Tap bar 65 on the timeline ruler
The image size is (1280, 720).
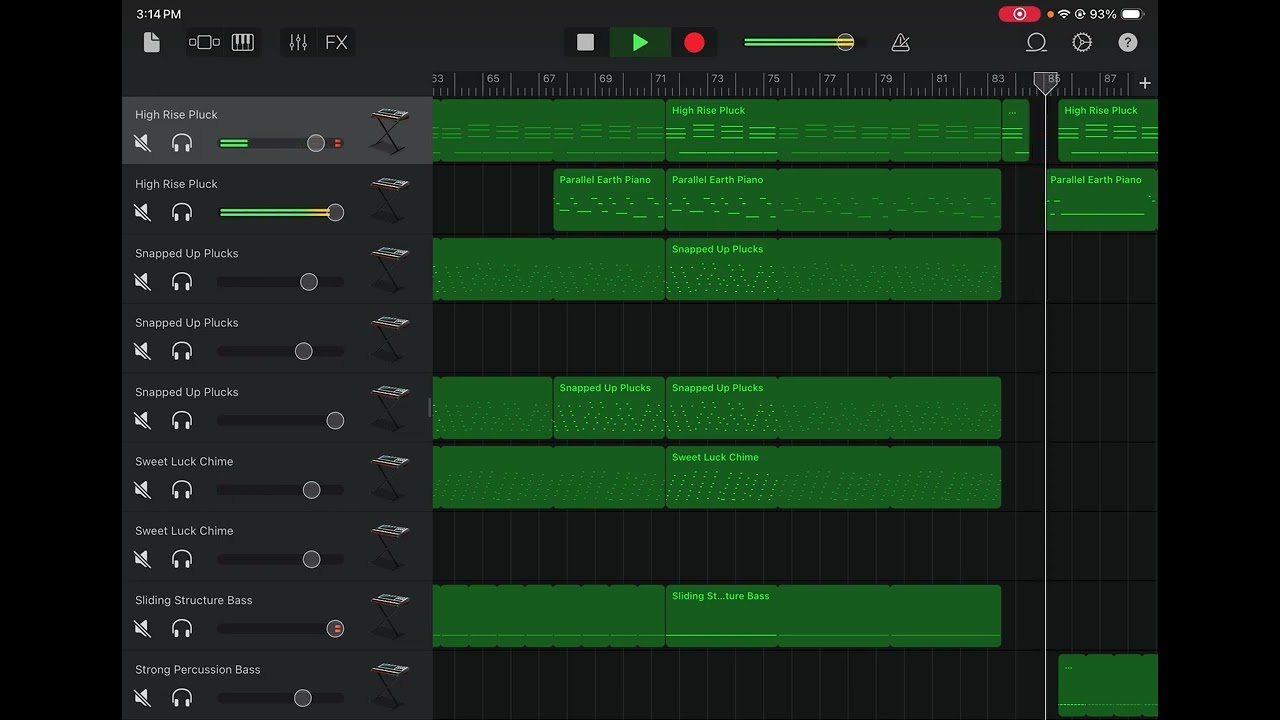pyautogui.click(x=493, y=78)
